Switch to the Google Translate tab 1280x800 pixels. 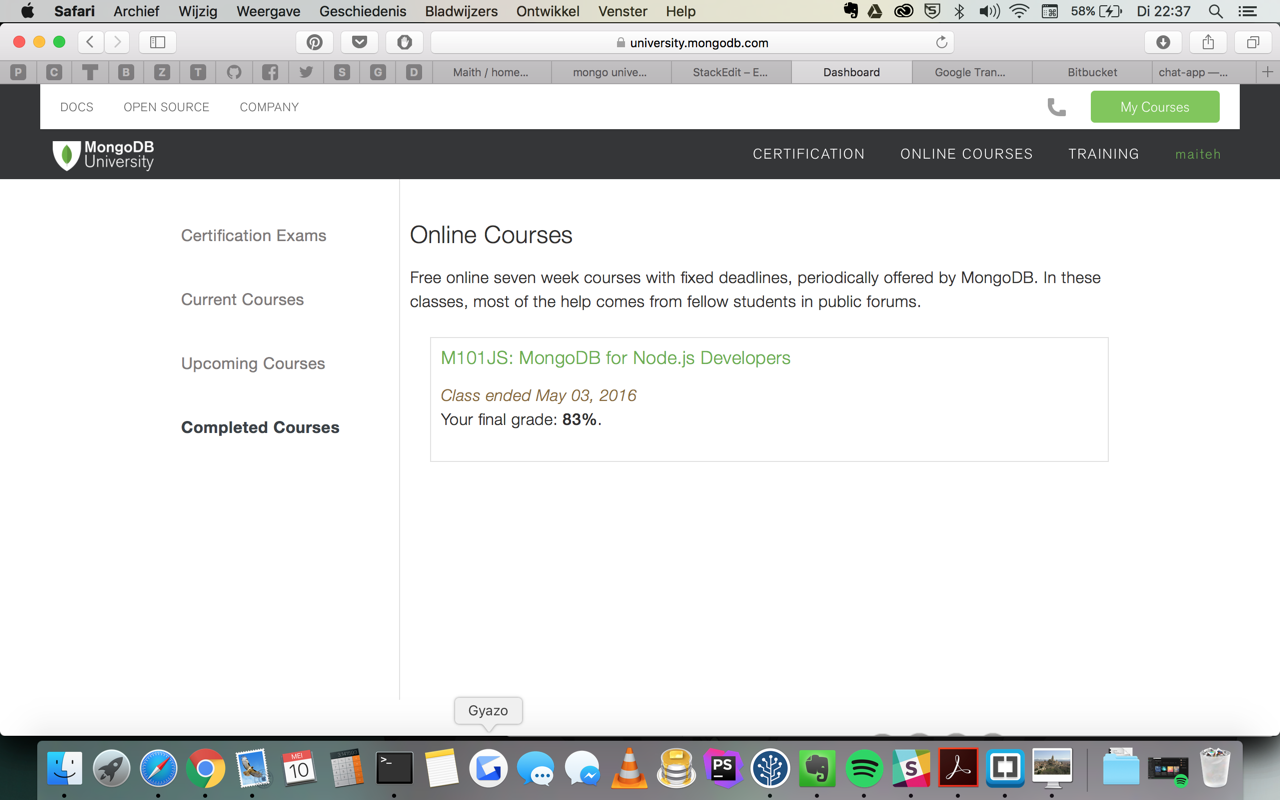point(970,72)
